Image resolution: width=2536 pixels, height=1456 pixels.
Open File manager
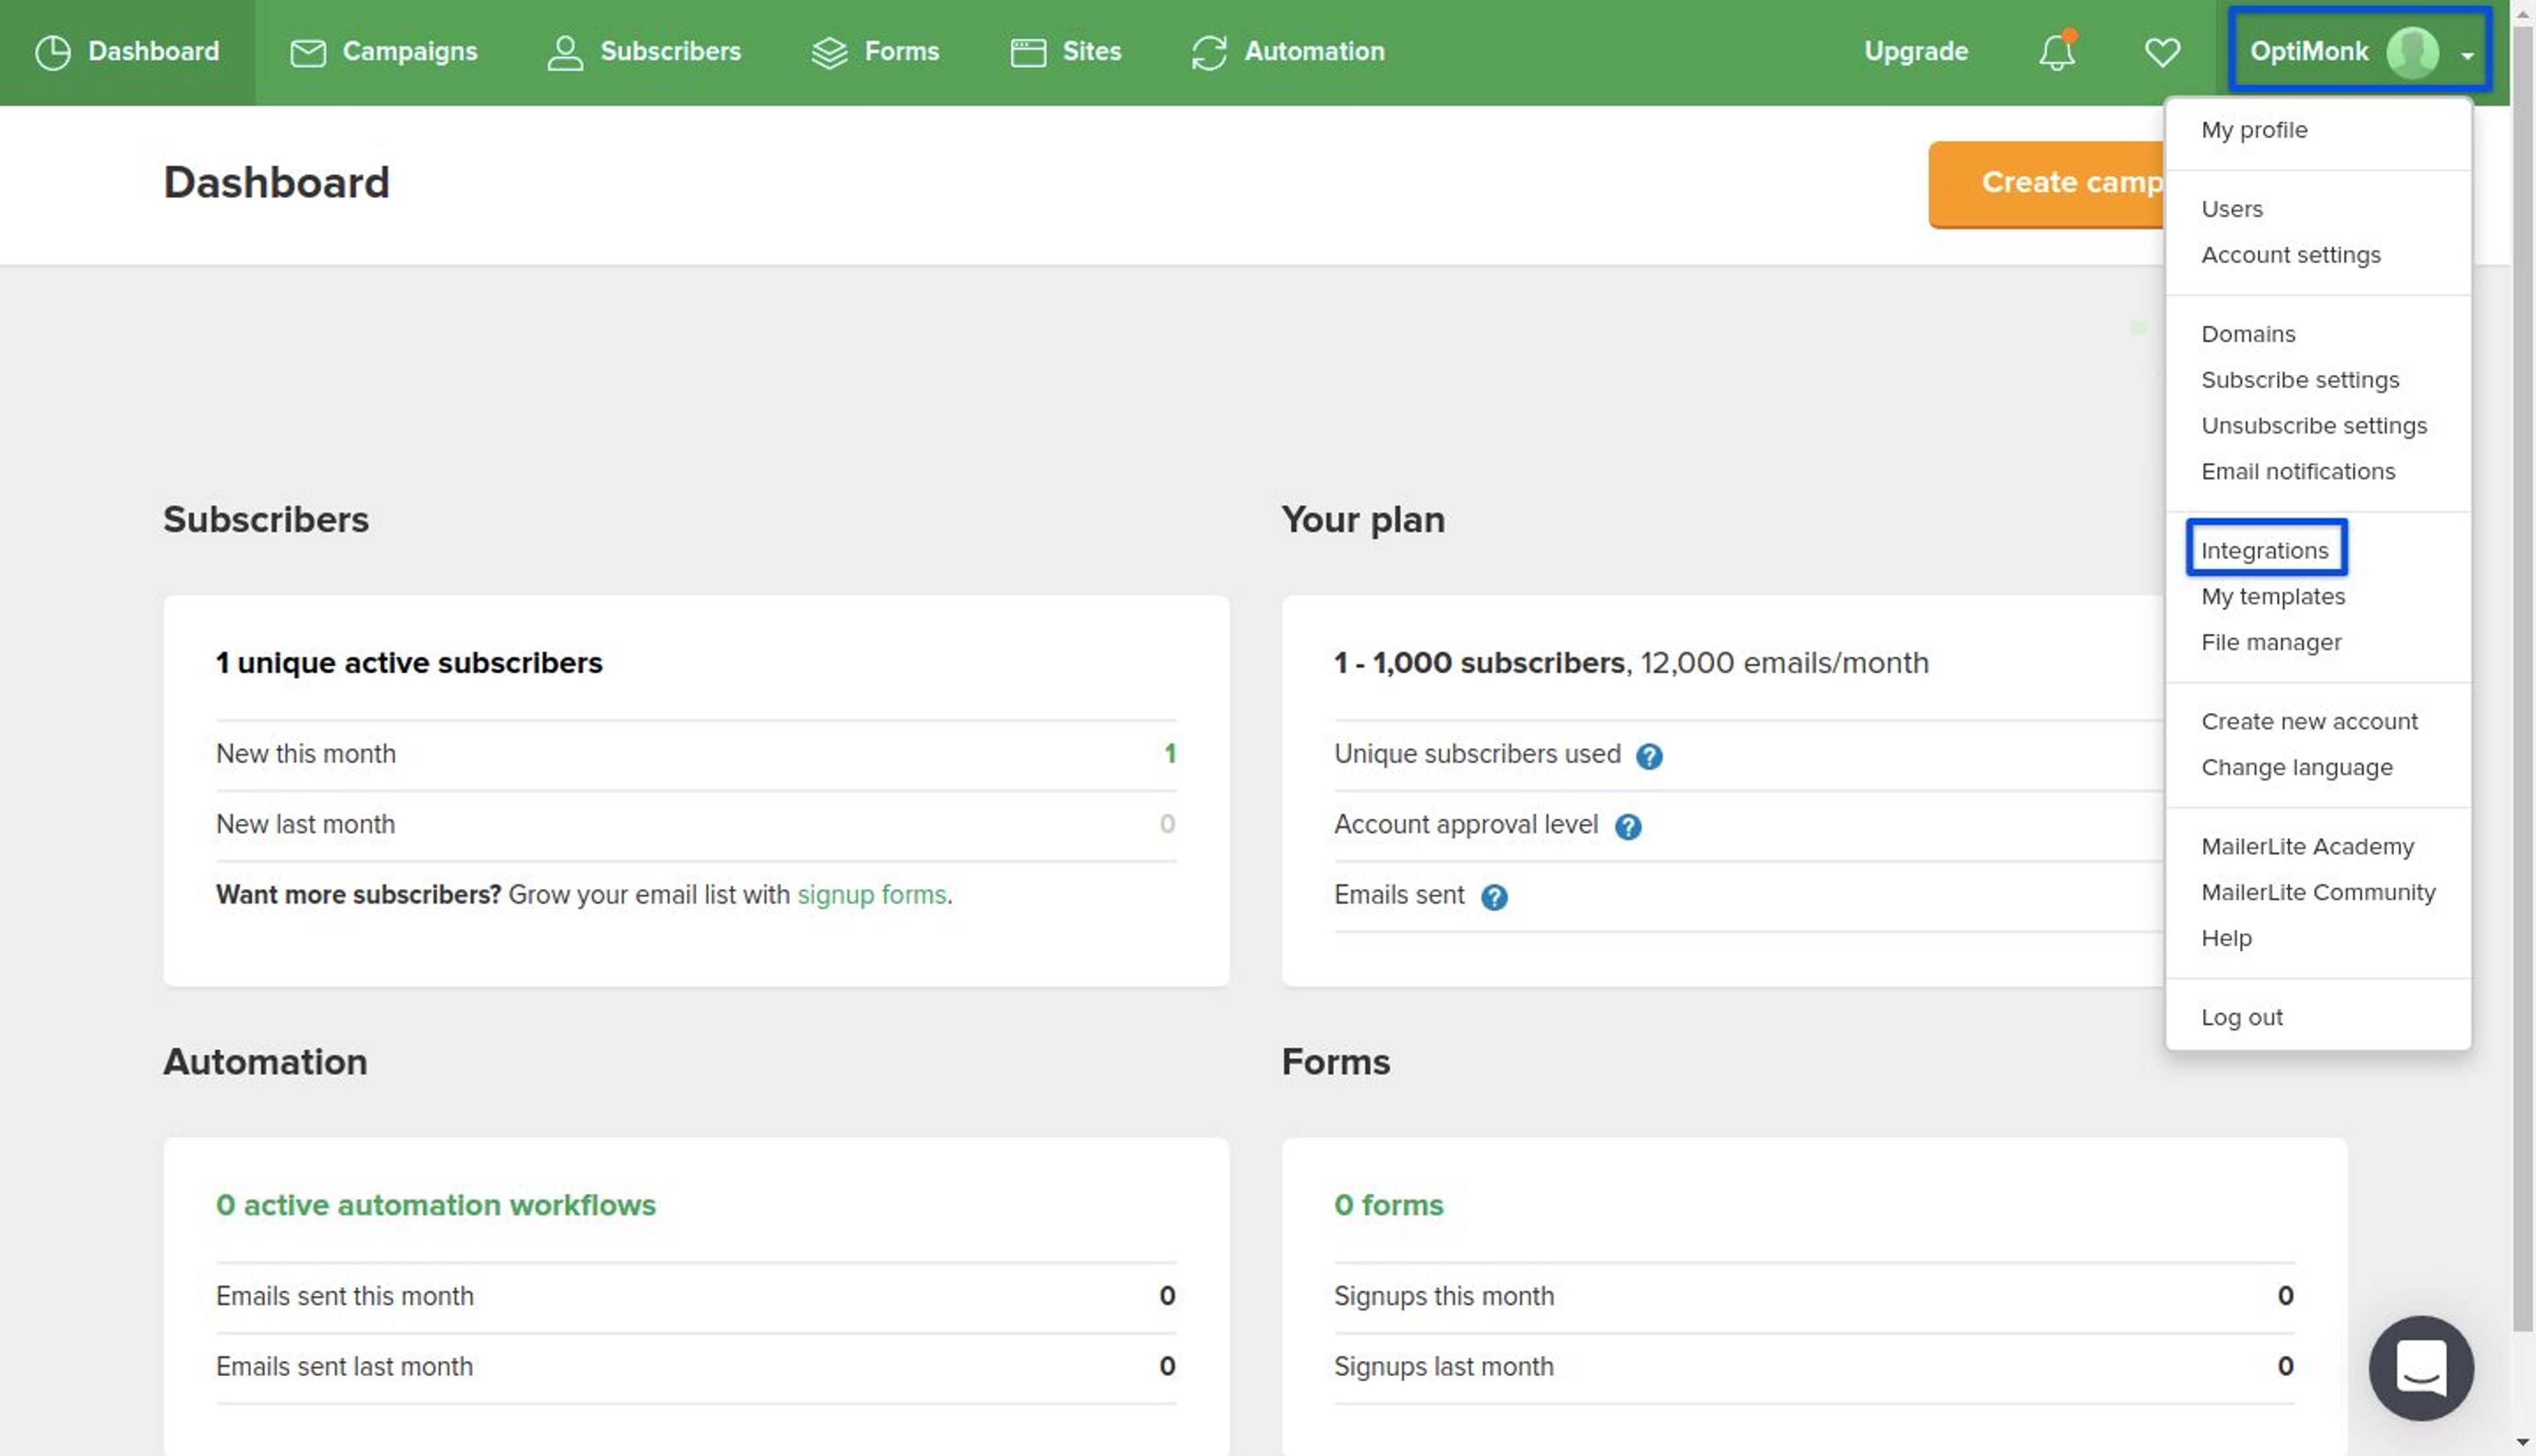click(2270, 643)
